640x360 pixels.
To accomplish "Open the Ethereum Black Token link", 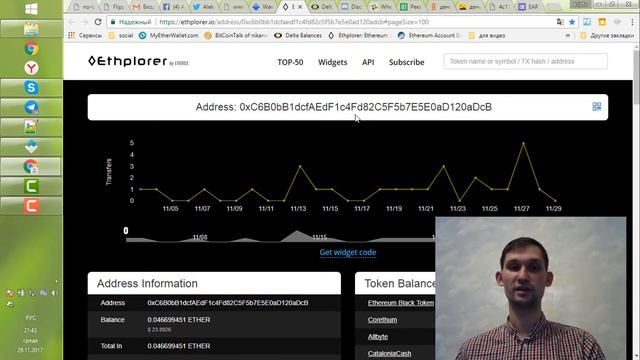I will (401, 303).
